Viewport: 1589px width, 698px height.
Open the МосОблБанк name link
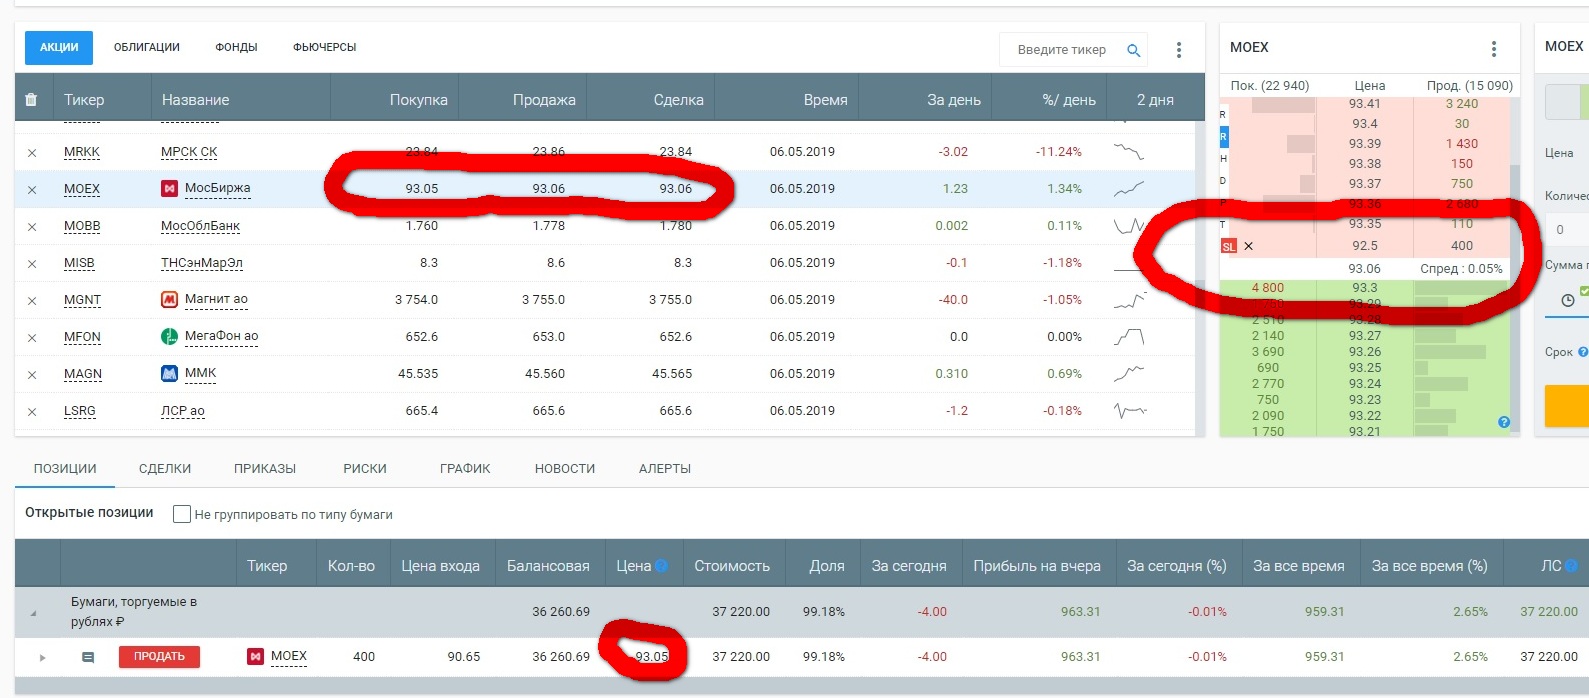coord(200,226)
